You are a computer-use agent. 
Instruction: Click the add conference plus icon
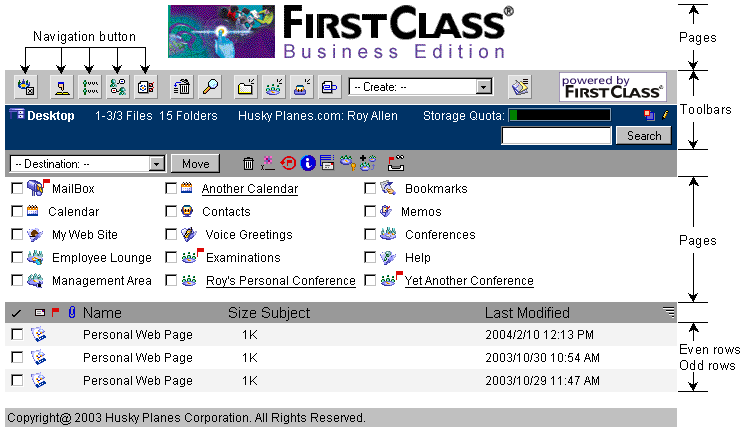tap(368, 163)
